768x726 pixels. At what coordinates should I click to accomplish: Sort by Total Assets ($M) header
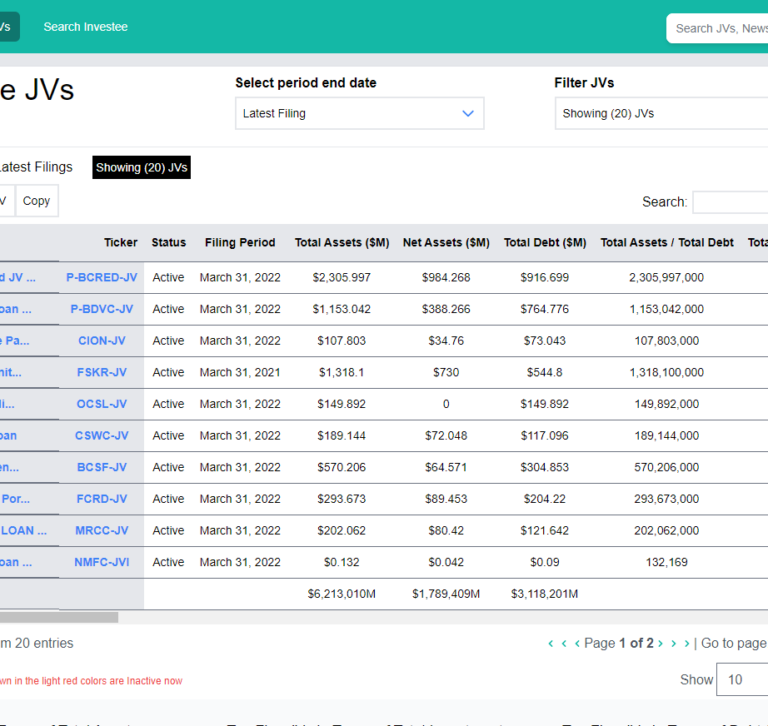pos(342,242)
